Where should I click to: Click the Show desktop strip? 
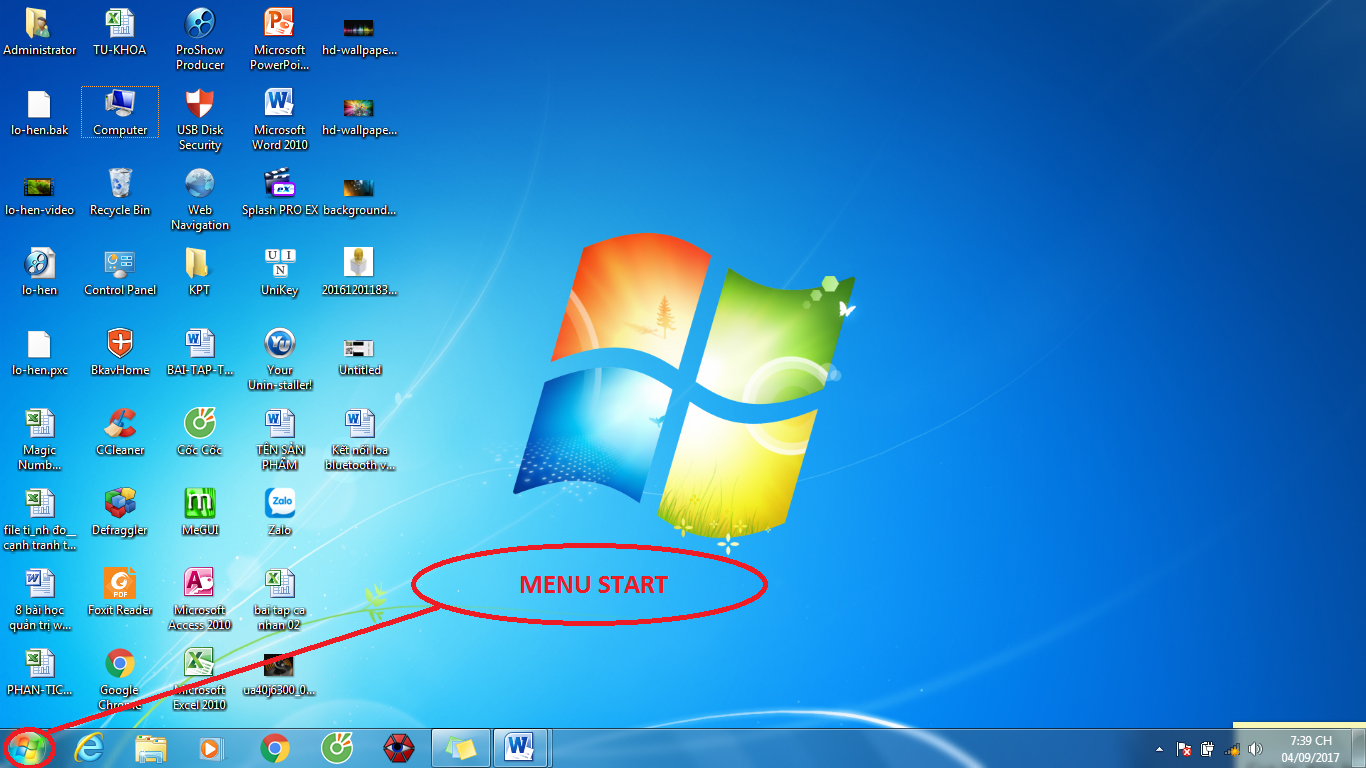click(x=1360, y=749)
